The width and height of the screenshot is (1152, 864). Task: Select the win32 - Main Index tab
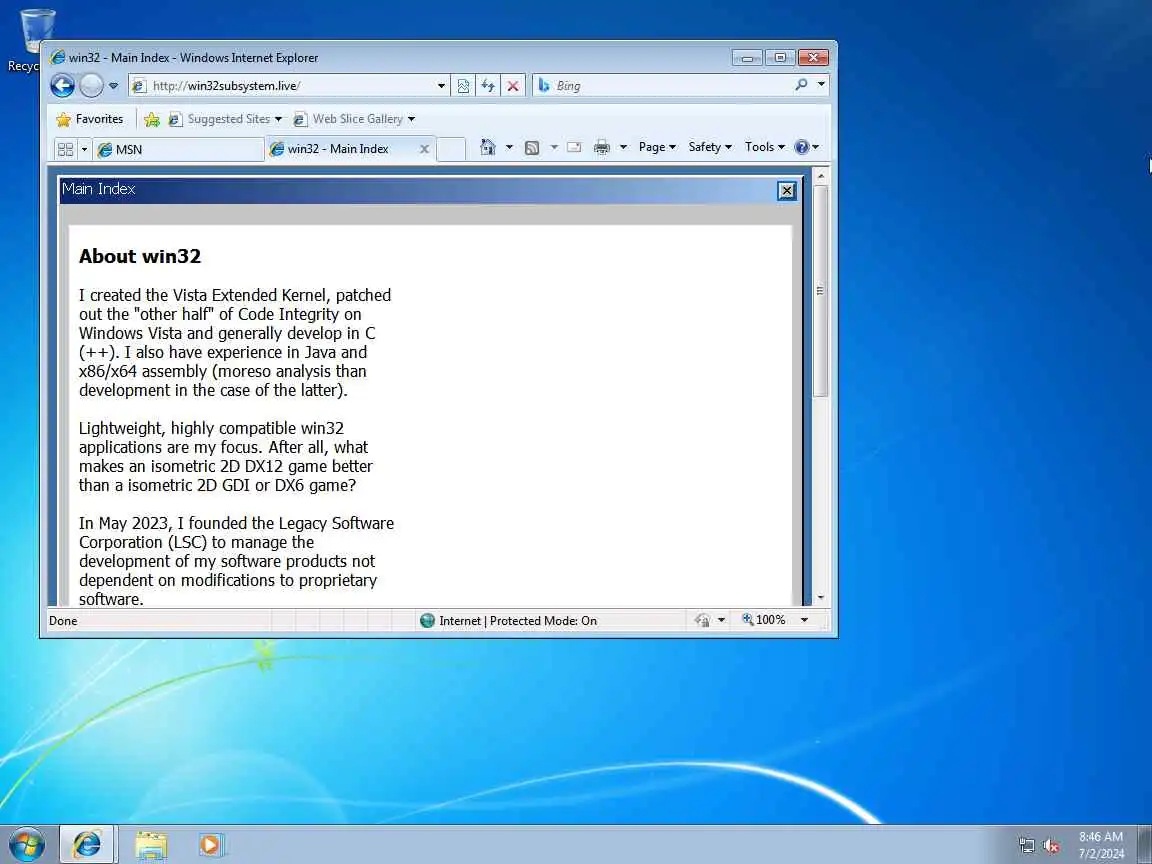[338, 148]
